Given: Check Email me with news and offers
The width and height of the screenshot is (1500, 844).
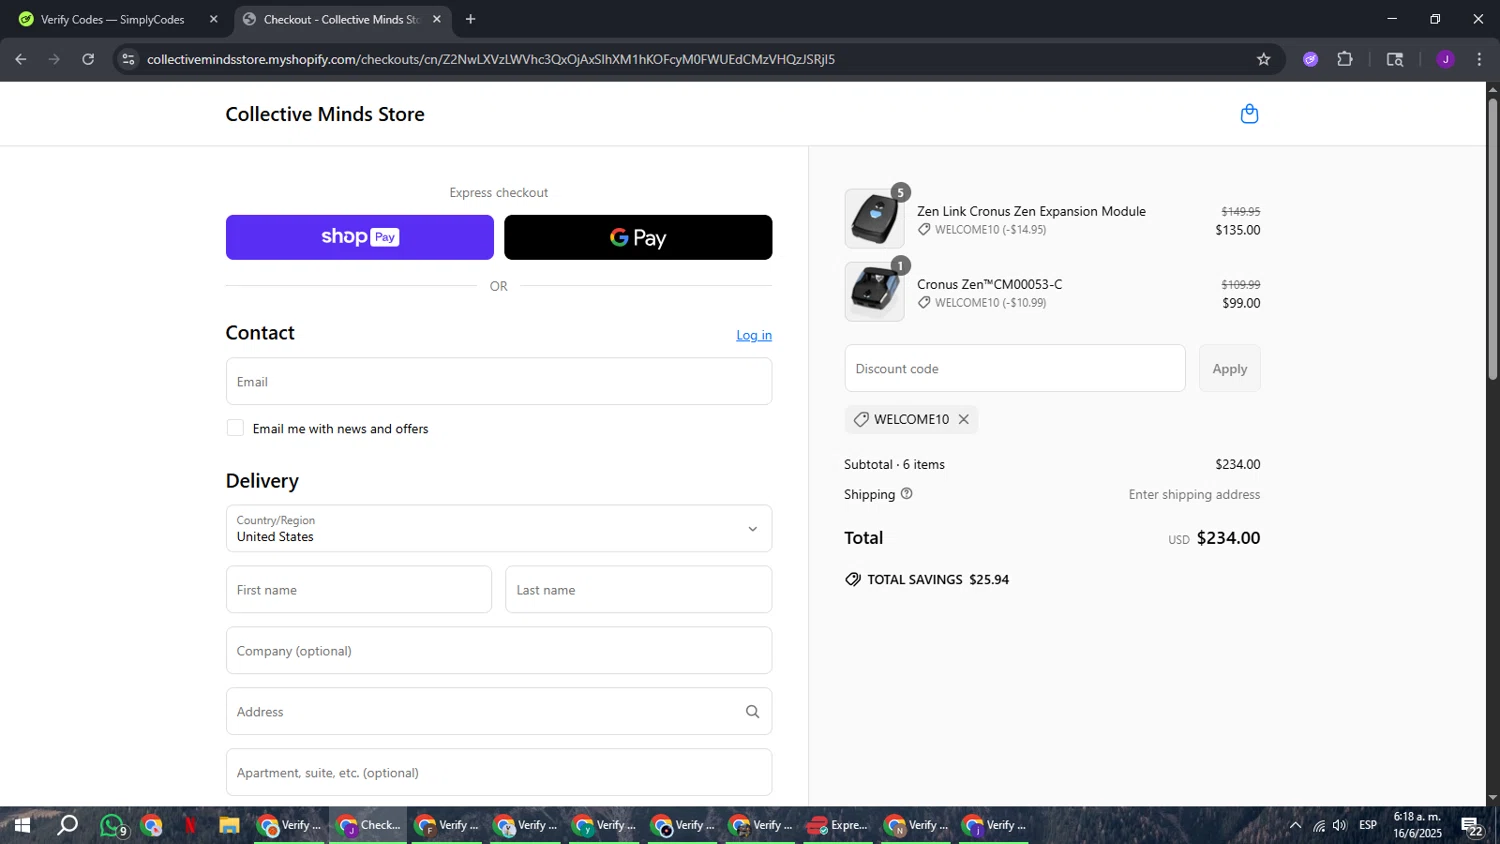Looking at the screenshot, I should click(x=235, y=428).
